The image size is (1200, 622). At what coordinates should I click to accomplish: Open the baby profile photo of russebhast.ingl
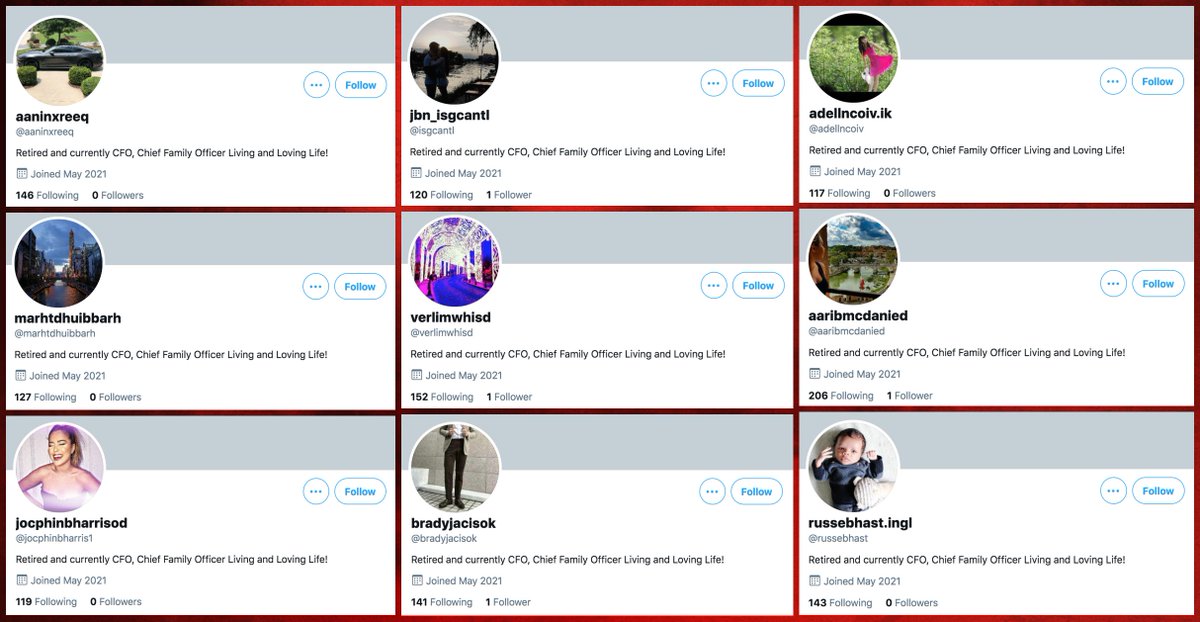[x=853, y=467]
